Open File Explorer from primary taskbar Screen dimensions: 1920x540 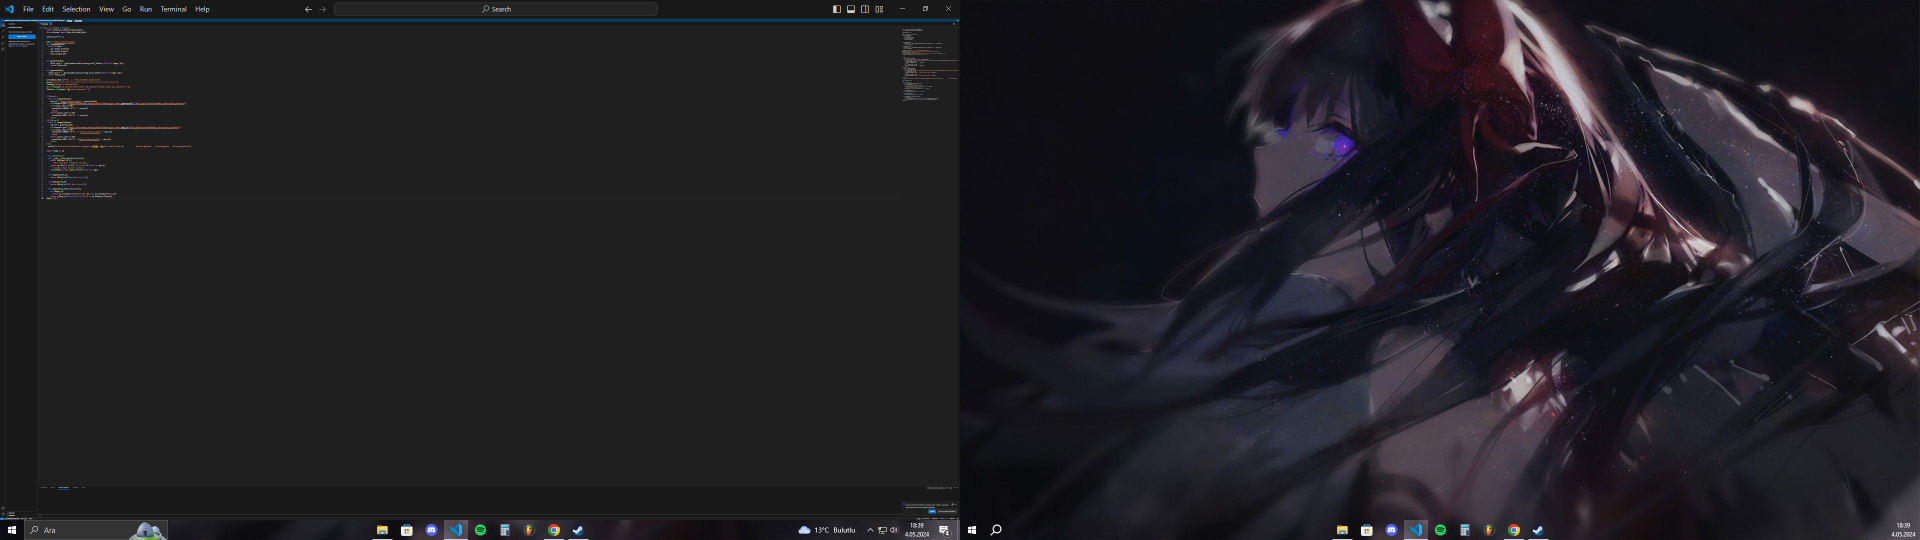(x=382, y=530)
